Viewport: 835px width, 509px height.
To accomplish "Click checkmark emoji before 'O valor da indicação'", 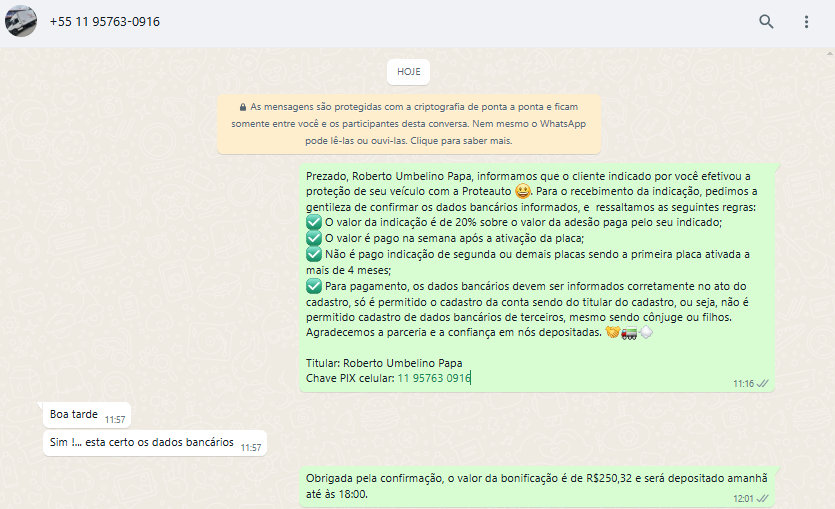I will click(x=313, y=222).
